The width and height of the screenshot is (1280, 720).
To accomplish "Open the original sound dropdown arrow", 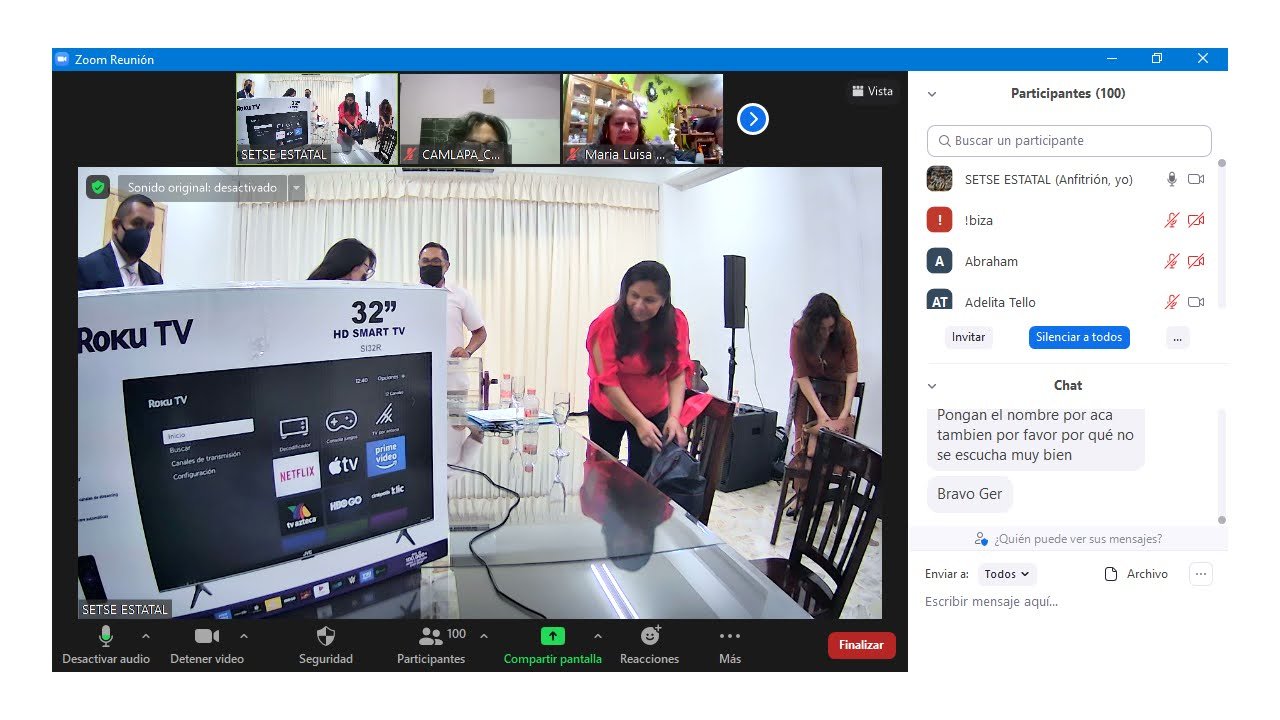I will tap(295, 187).
